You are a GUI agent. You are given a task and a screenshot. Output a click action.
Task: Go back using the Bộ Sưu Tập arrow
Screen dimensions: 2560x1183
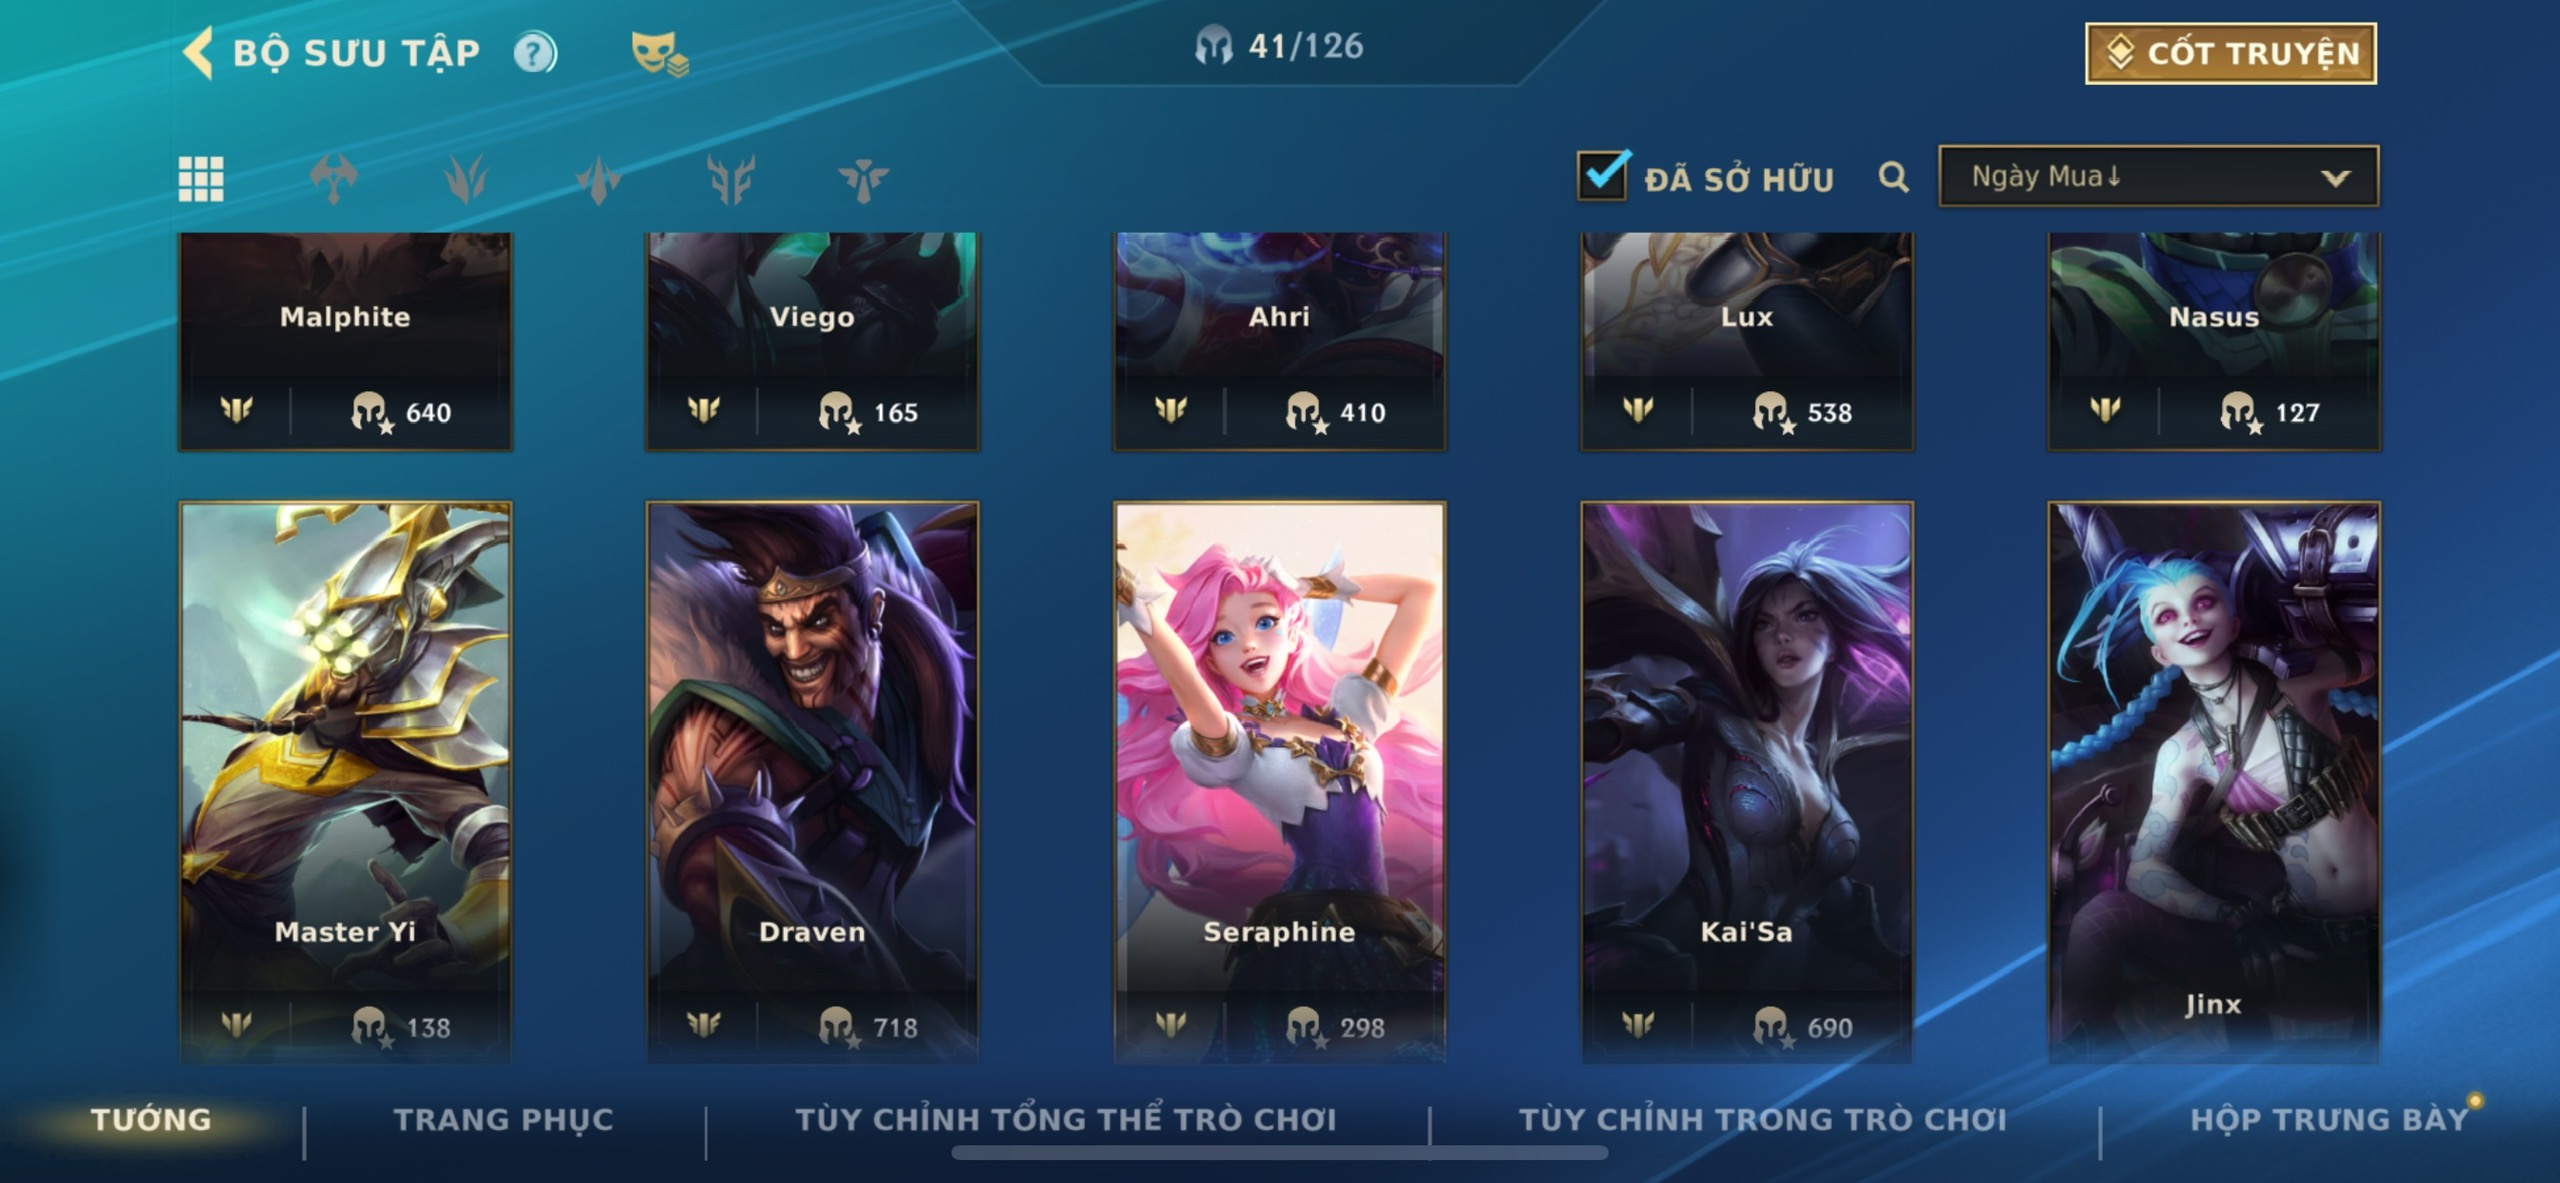(198, 52)
